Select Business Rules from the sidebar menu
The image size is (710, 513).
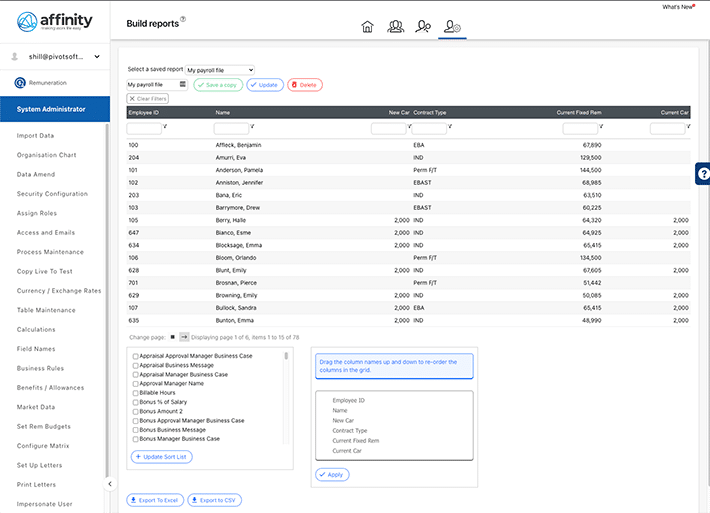click(40, 368)
